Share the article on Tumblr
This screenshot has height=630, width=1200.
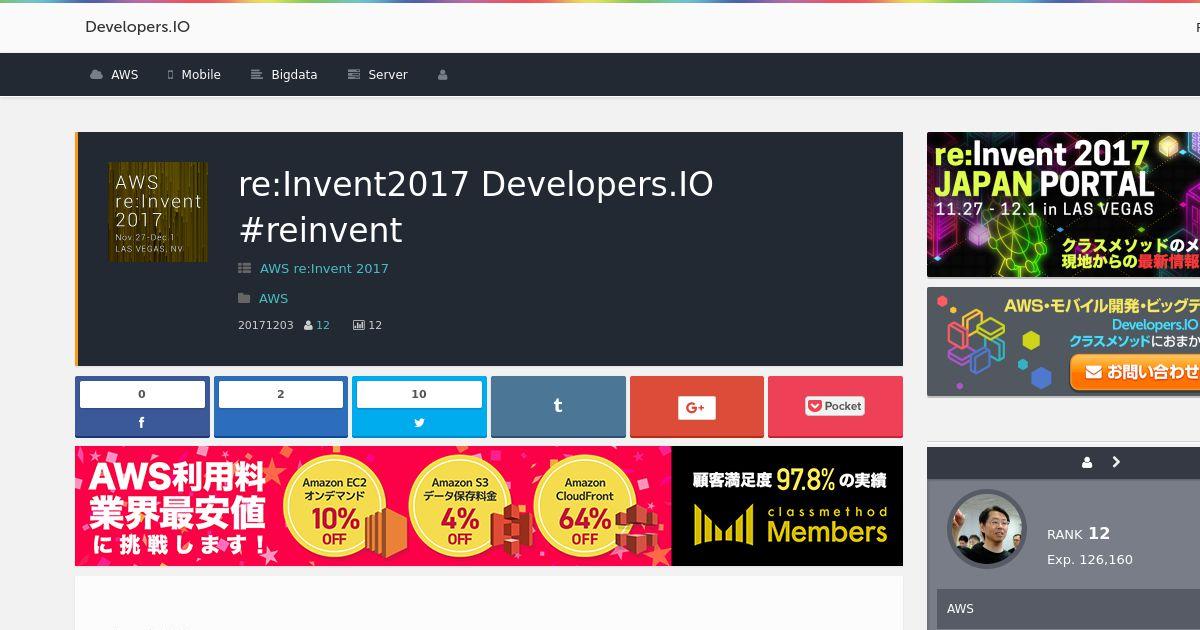pos(558,407)
